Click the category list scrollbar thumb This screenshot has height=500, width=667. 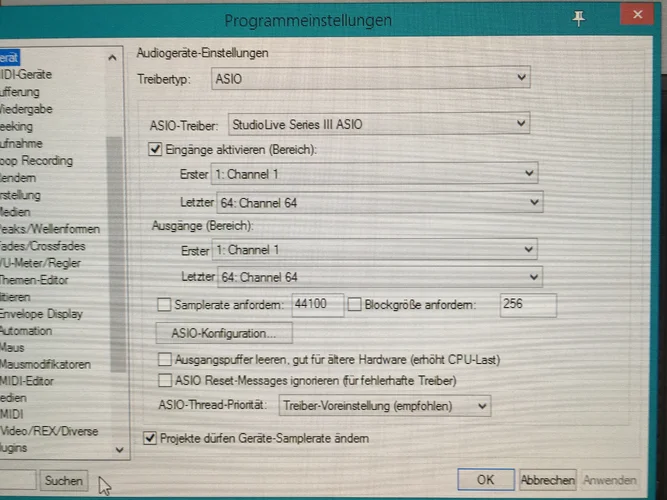click(x=115, y=254)
